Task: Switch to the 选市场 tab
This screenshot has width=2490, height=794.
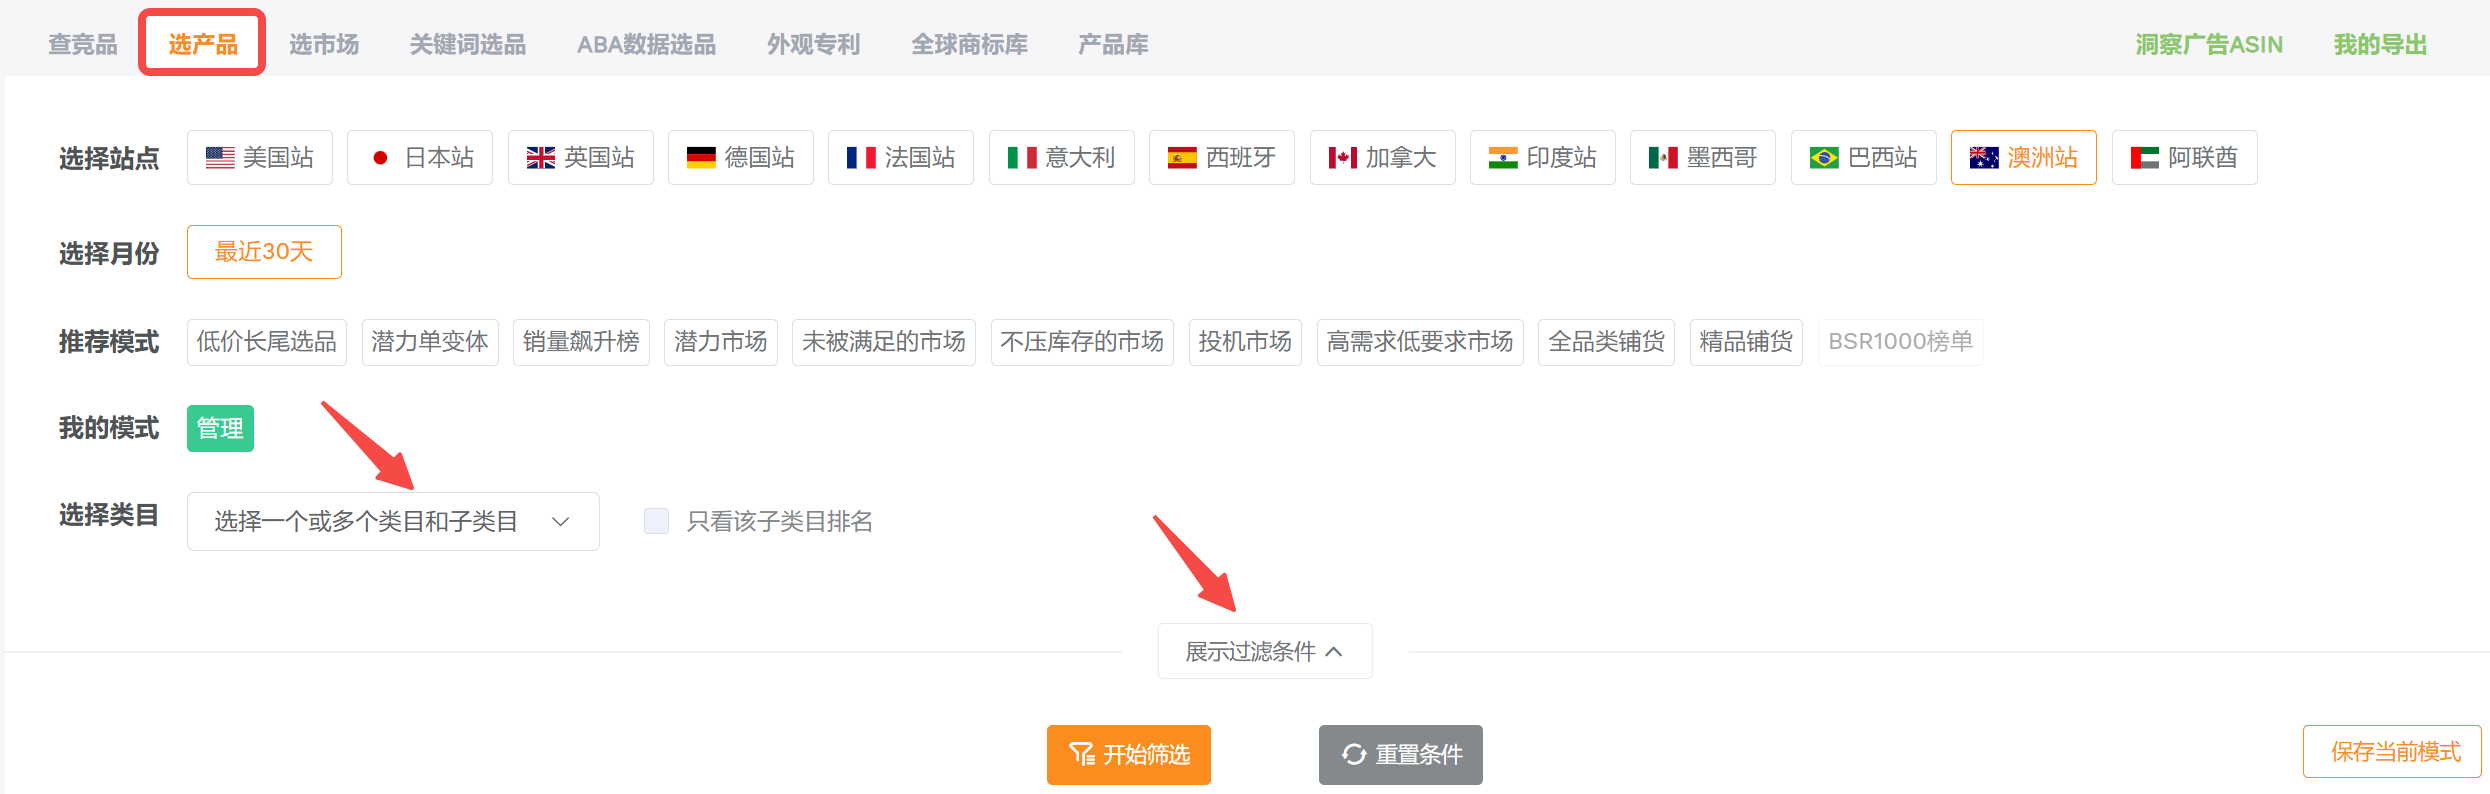Action: pos(324,44)
